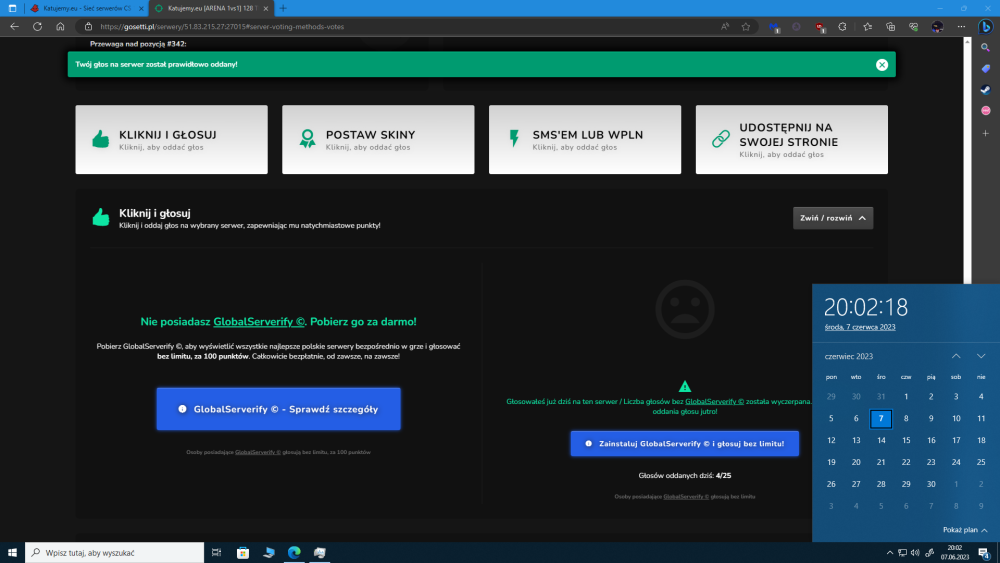The height and width of the screenshot is (563, 1000).
Task: Open the Steam icon in the sidebar
Action: (x=985, y=90)
